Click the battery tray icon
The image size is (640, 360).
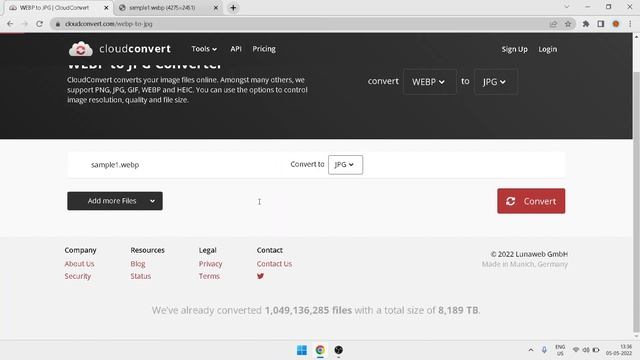(x=596, y=350)
